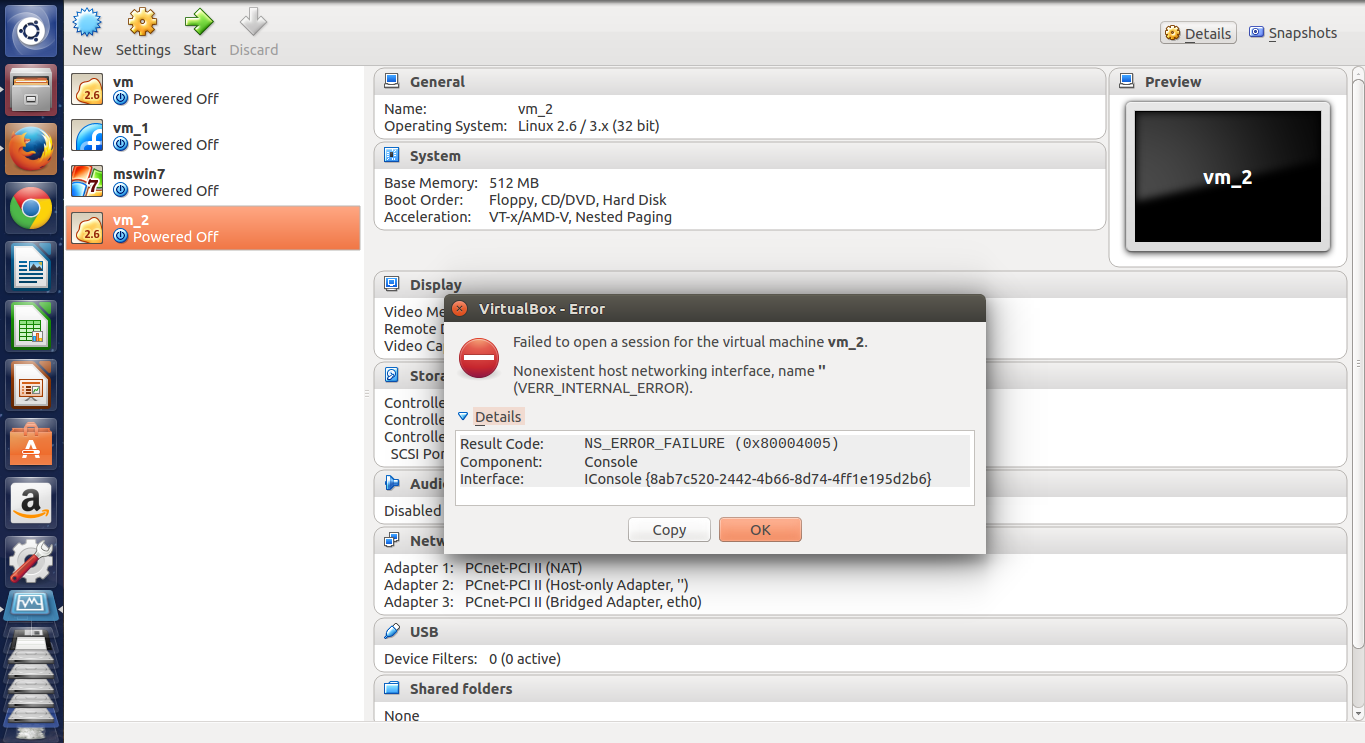Click the Base Memory 512 MB value

click(x=514, y=183)
